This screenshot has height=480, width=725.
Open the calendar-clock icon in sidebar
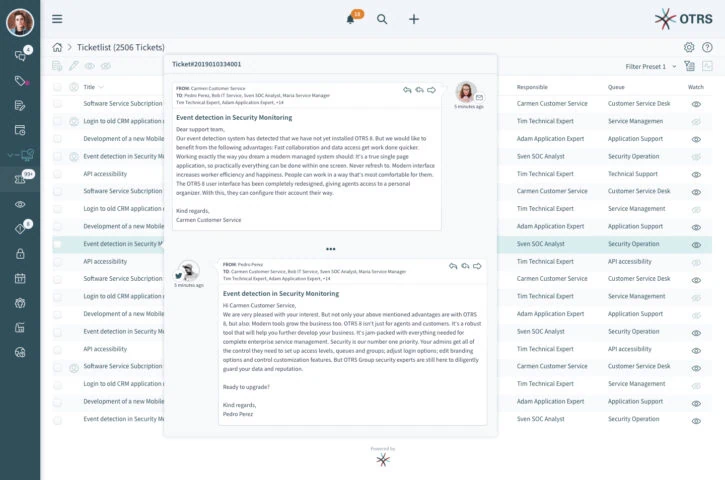pyautogui.click(x=20, y=130)
